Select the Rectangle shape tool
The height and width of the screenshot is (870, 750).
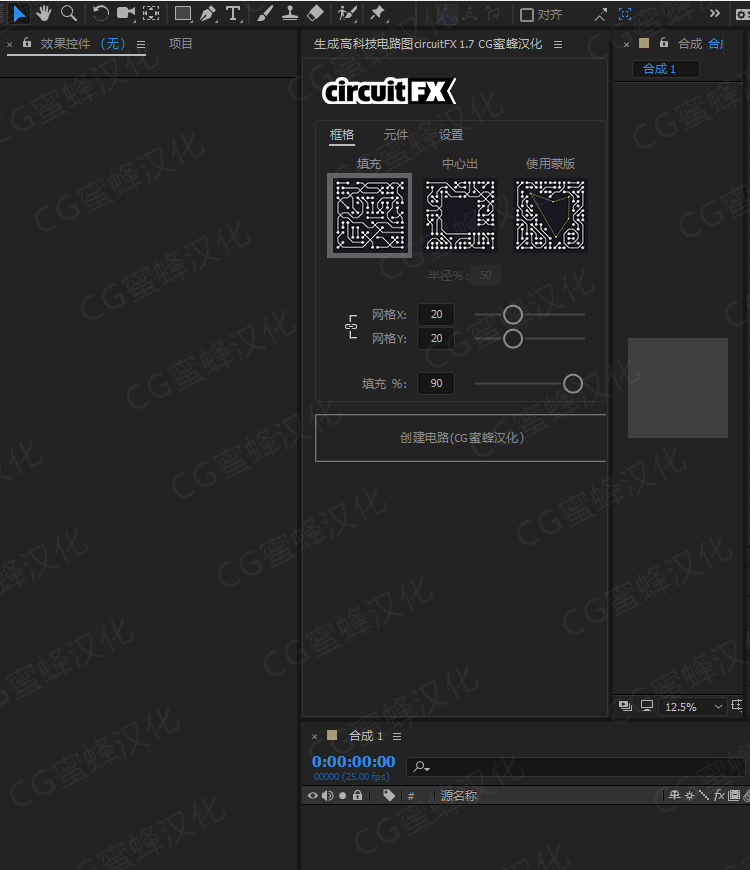click(183, 14)
